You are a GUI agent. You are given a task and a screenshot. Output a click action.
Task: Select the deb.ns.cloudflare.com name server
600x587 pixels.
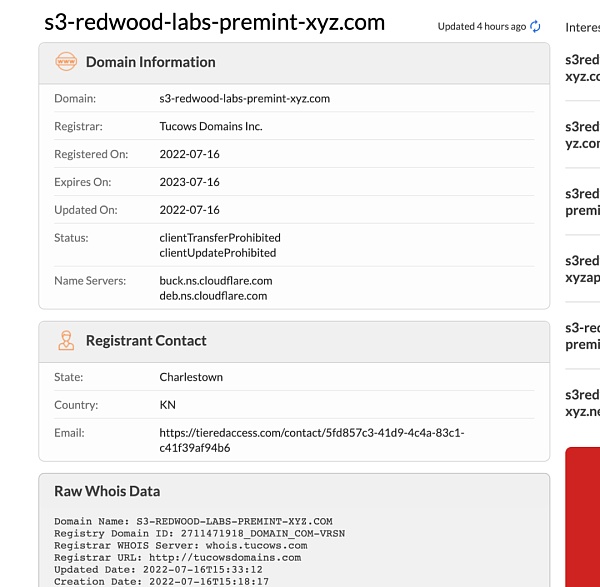[x=213, y=296]
